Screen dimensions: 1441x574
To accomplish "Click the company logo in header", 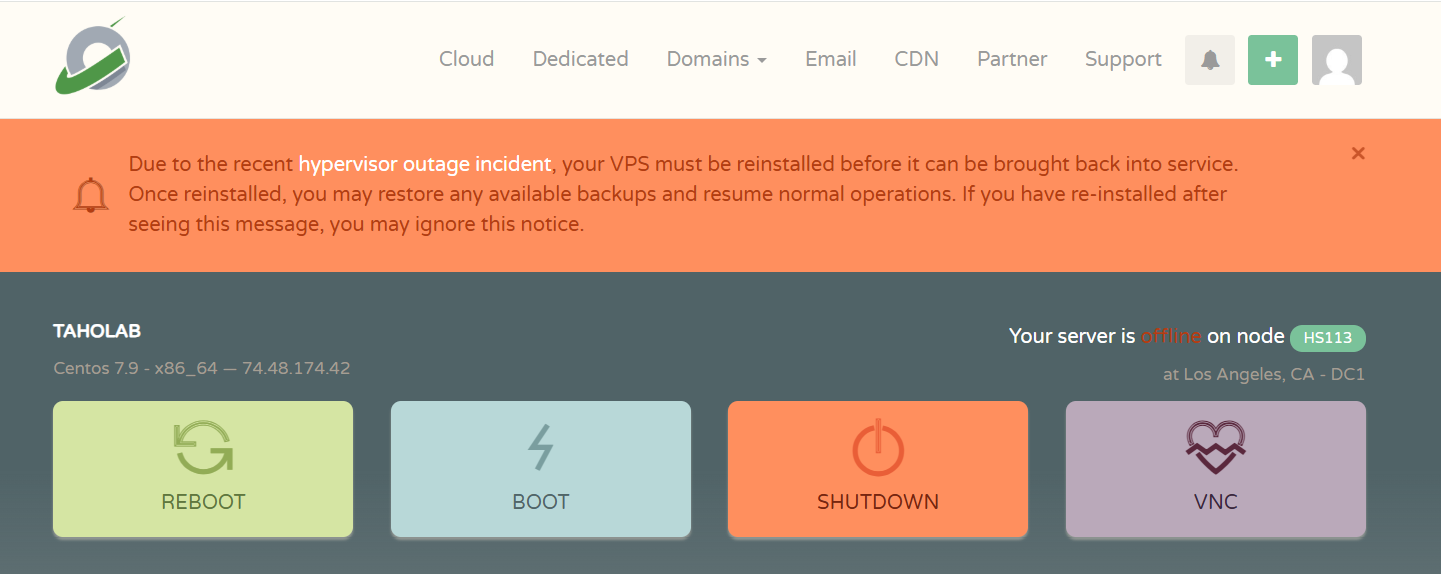I will pos(93,57).
